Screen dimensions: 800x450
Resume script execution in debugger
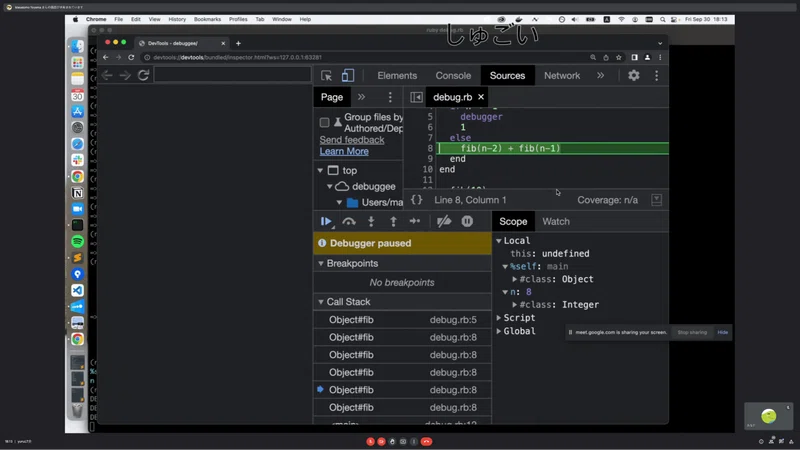(x=326, y=221)
